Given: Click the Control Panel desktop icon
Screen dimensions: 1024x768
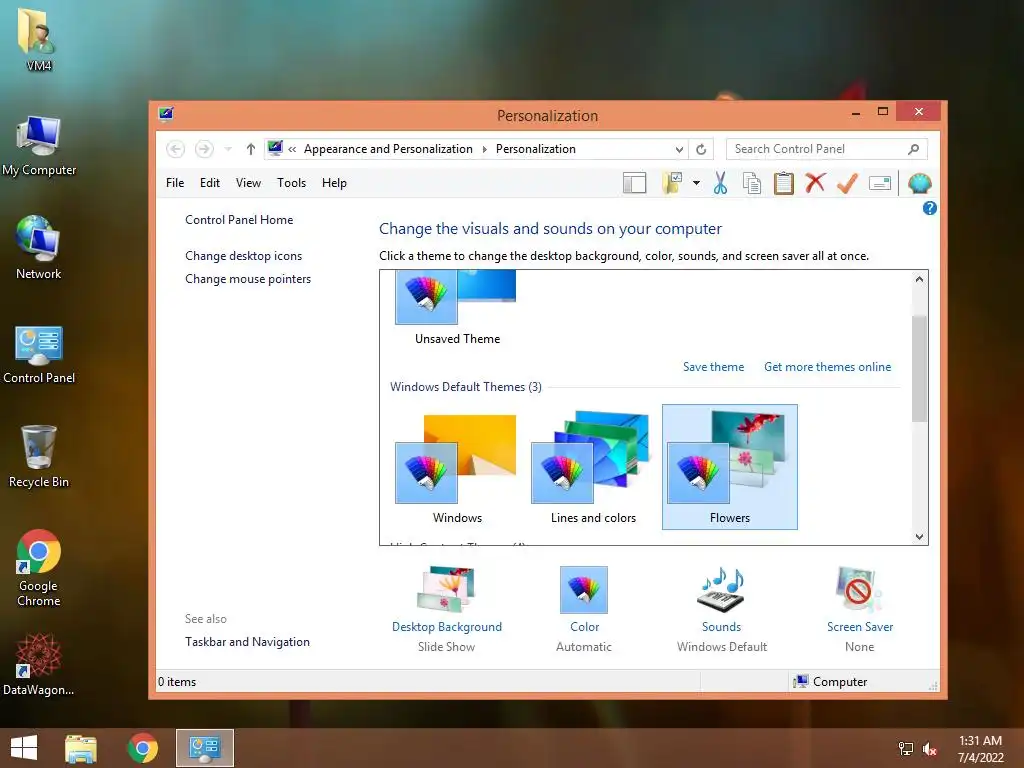Looking at the screenshot, I should click(x=39, y=354).
